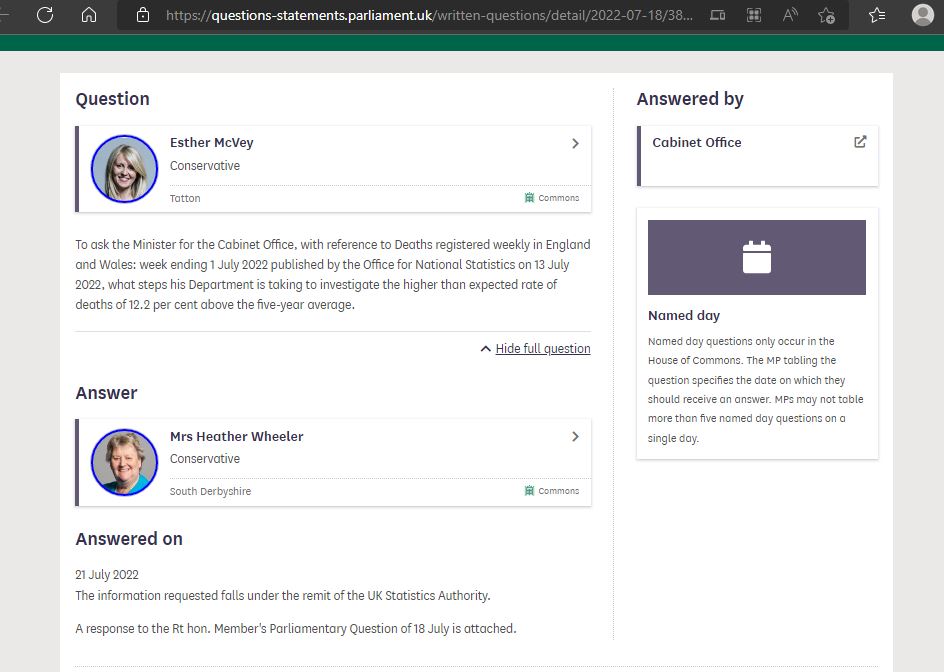944x672 pixels.
Task: Click Esther McVey's portrait photo
Action: (x=125, y=169)
